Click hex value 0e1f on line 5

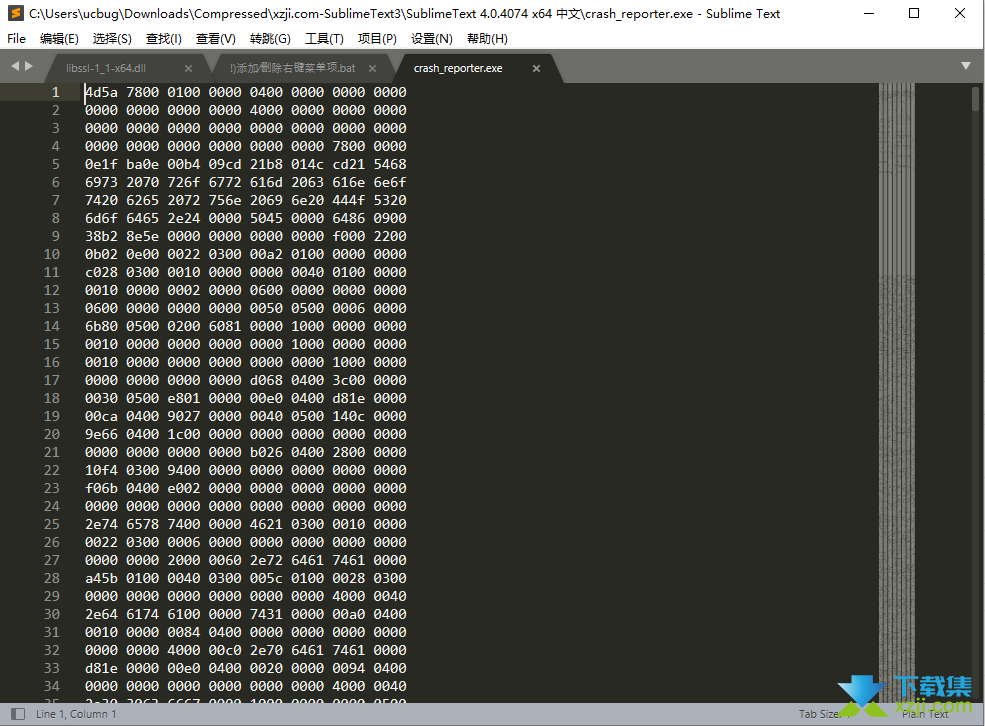(x=101, y=165)
